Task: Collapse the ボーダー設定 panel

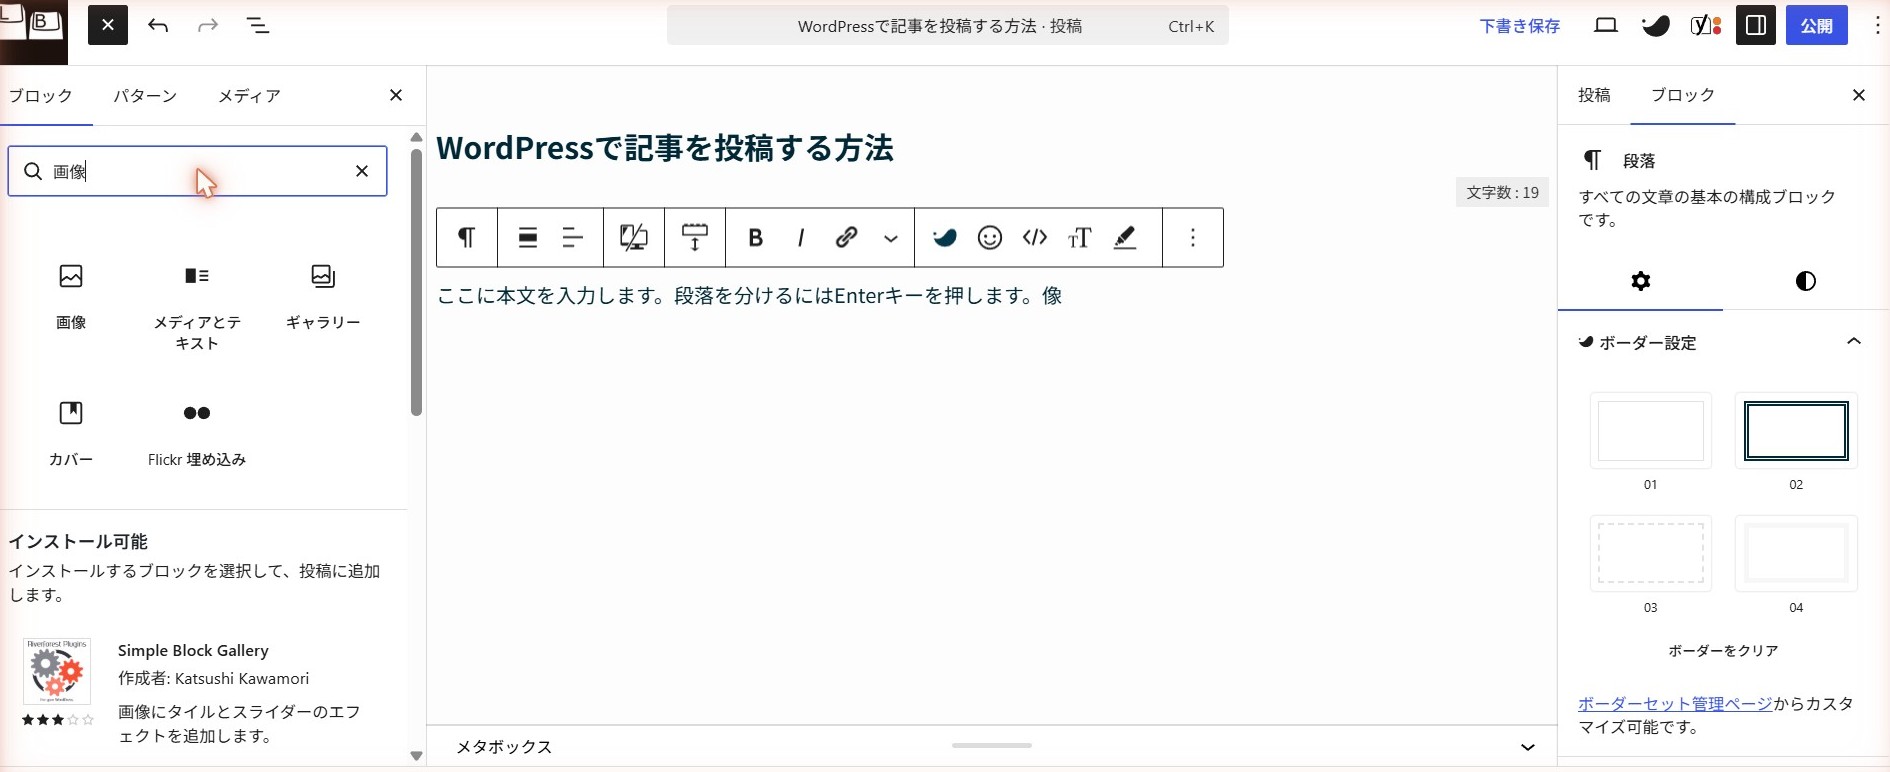Action: click(1854, 341)
